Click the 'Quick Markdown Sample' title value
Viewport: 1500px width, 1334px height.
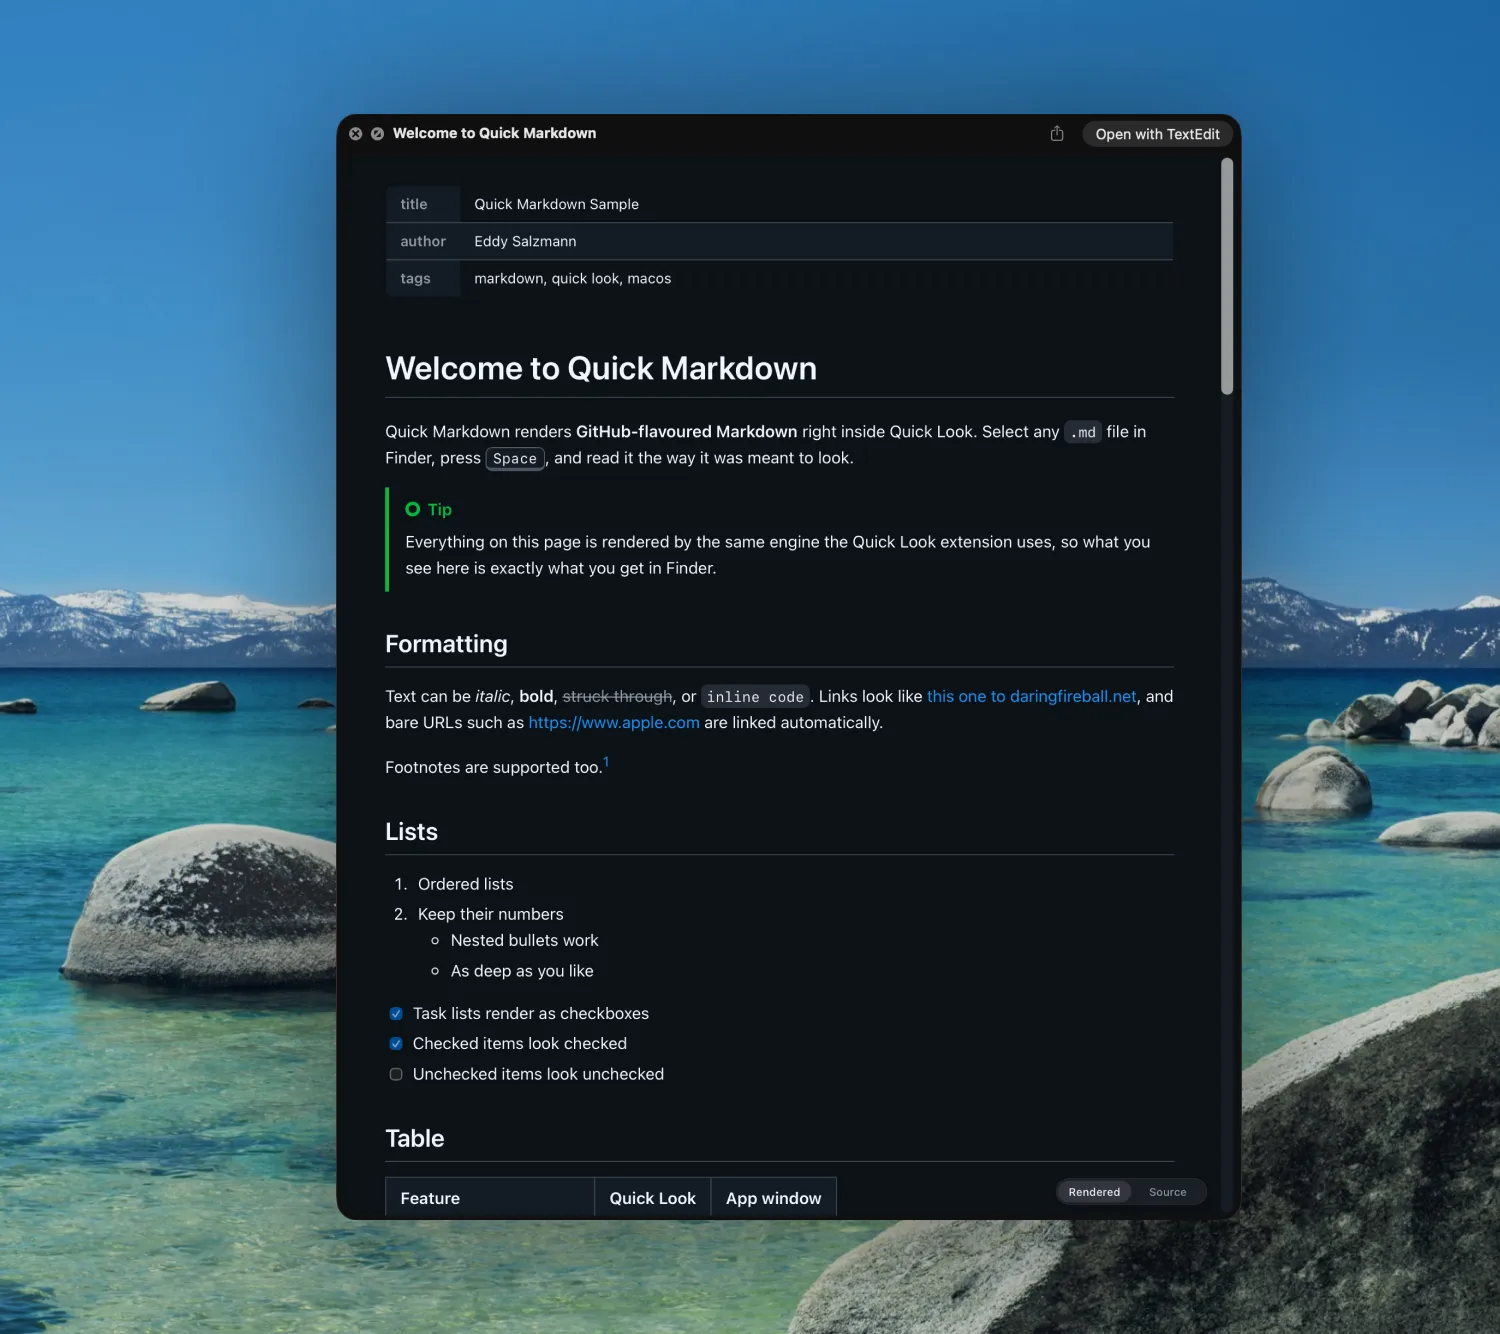[556, 204]
